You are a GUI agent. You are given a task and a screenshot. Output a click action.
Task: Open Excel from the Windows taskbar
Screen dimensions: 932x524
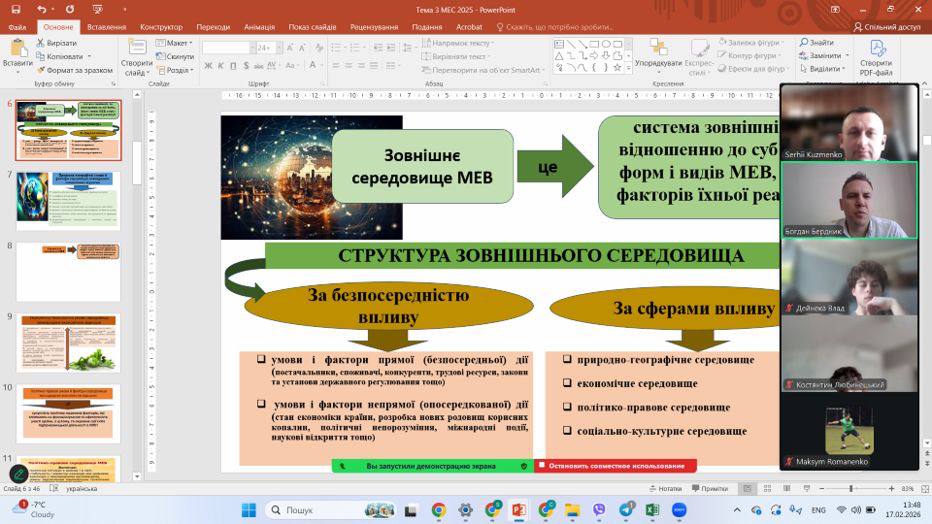pyautogui.click(x=653, y=510)
